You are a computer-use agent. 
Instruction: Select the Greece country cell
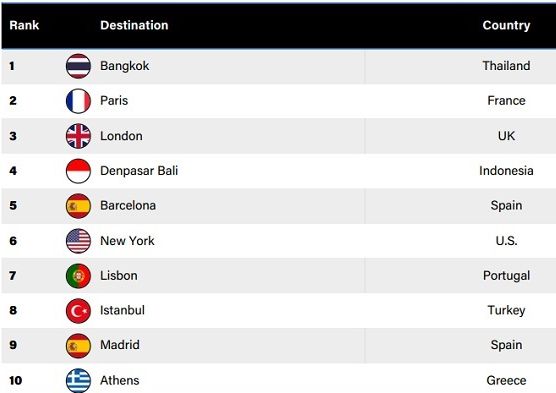[x=506, y=380]
